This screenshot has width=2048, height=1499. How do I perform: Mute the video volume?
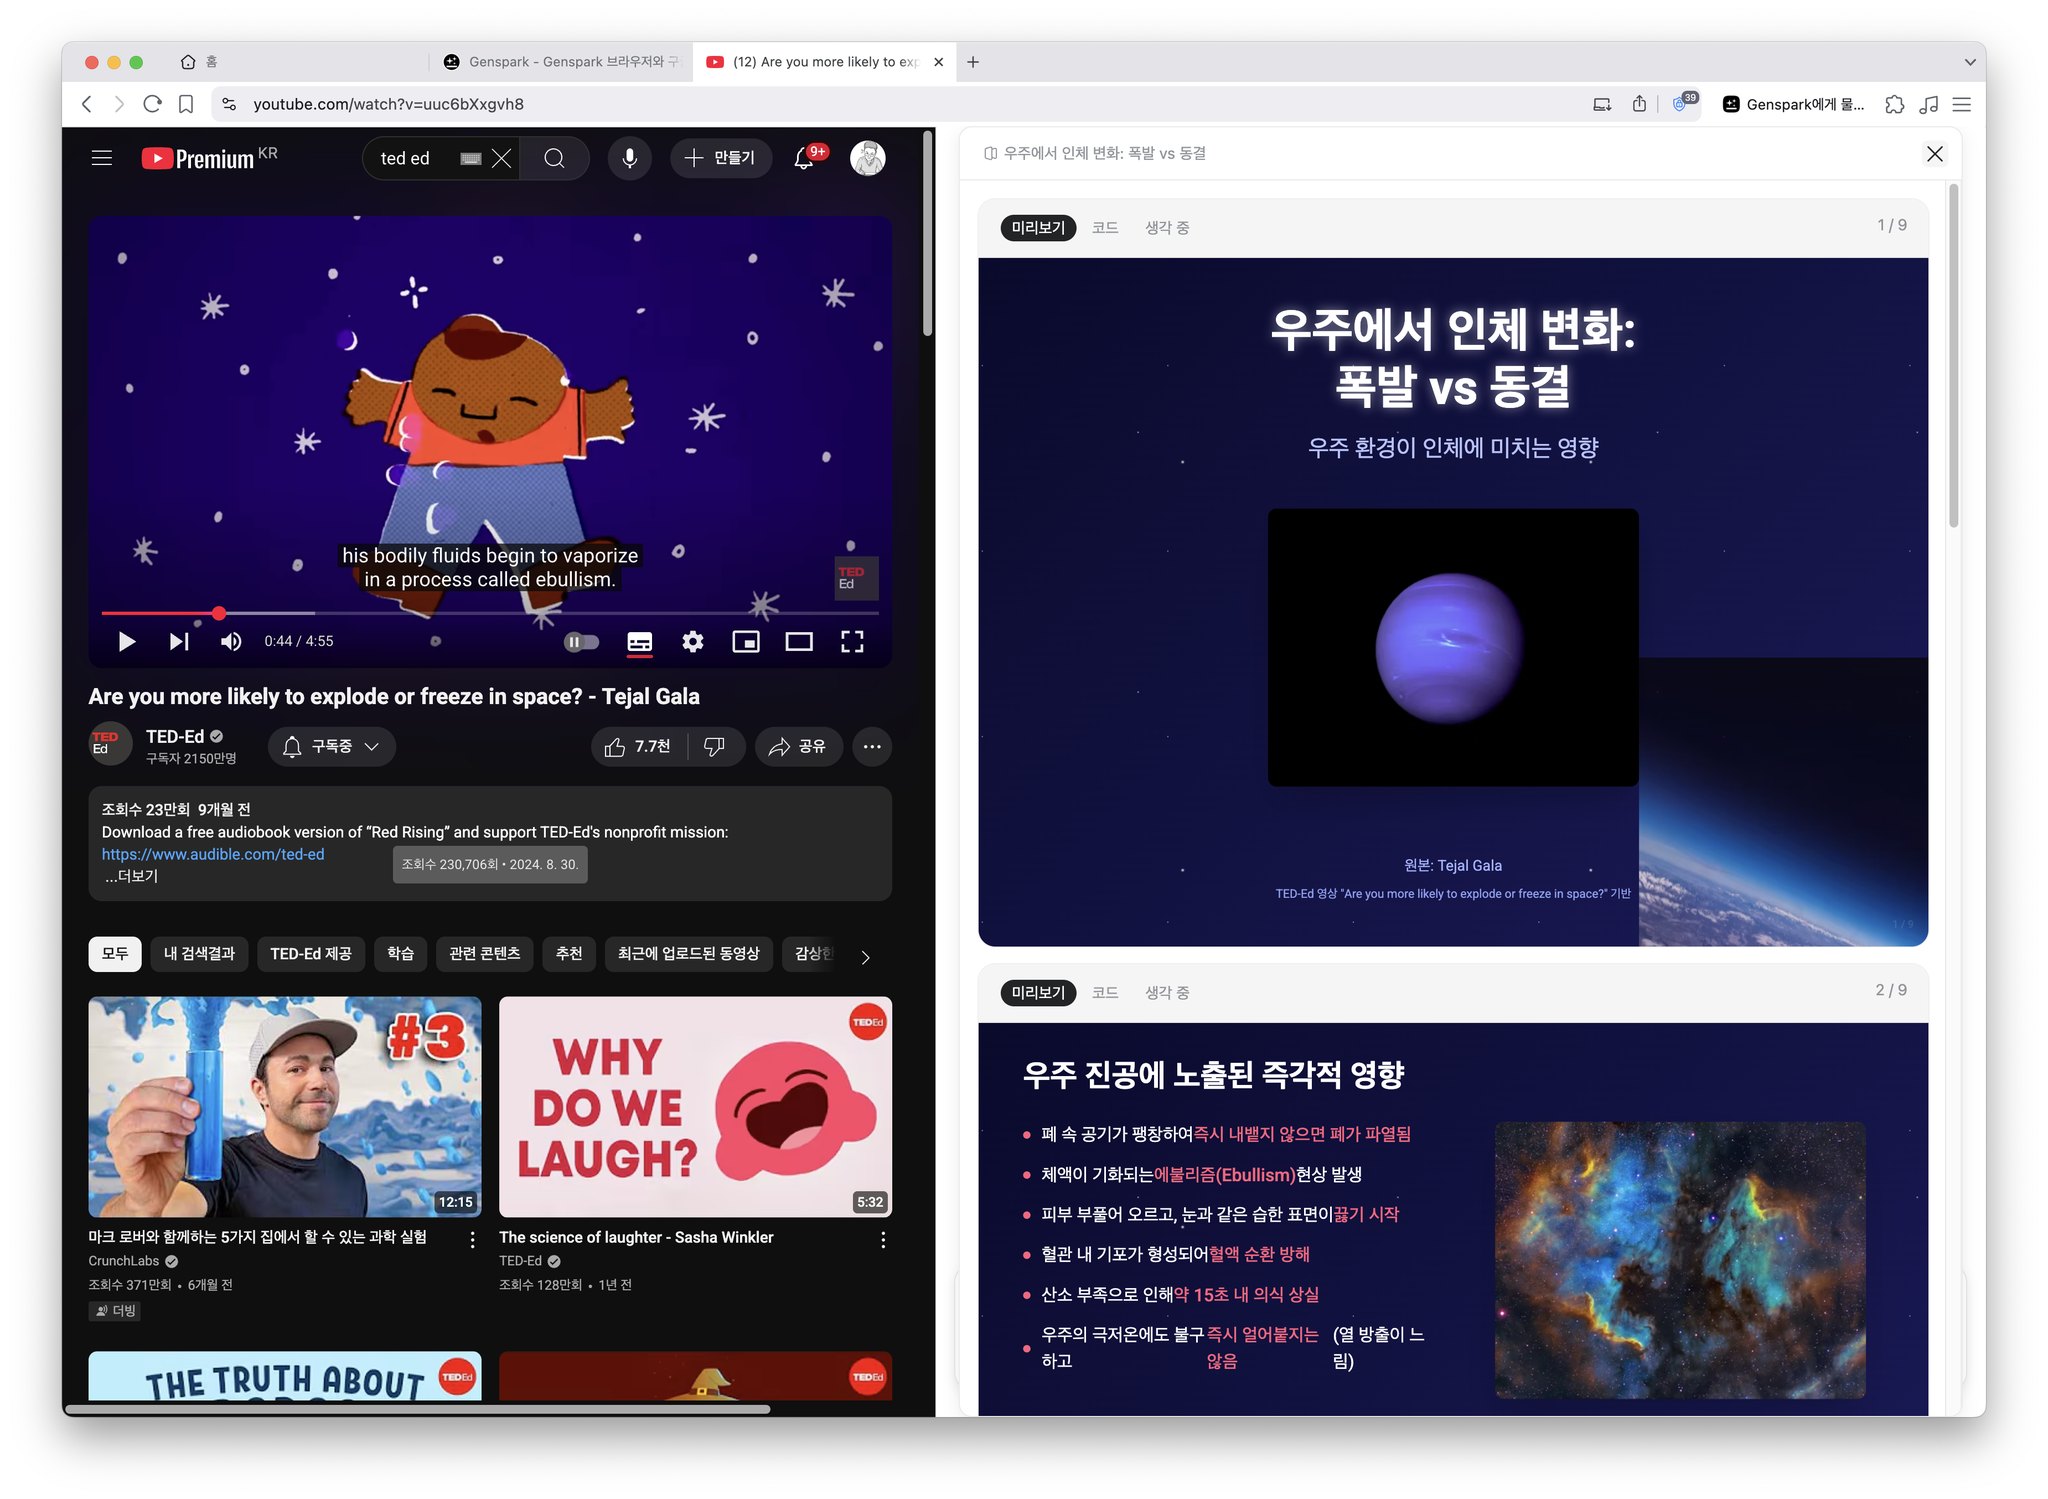(231, 641)
